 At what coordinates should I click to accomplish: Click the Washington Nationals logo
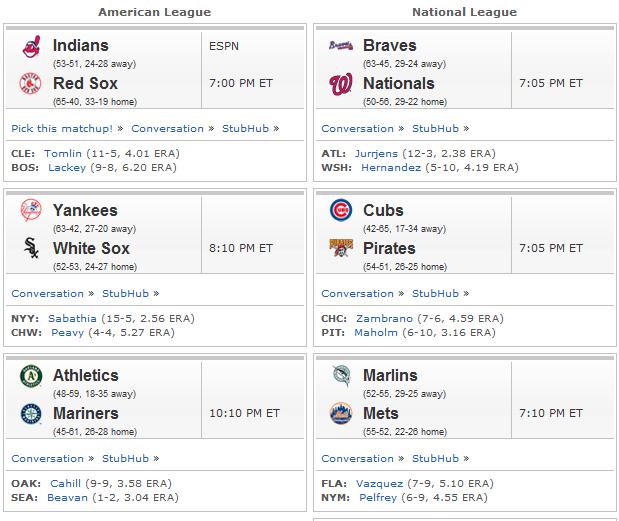(341, 84)
